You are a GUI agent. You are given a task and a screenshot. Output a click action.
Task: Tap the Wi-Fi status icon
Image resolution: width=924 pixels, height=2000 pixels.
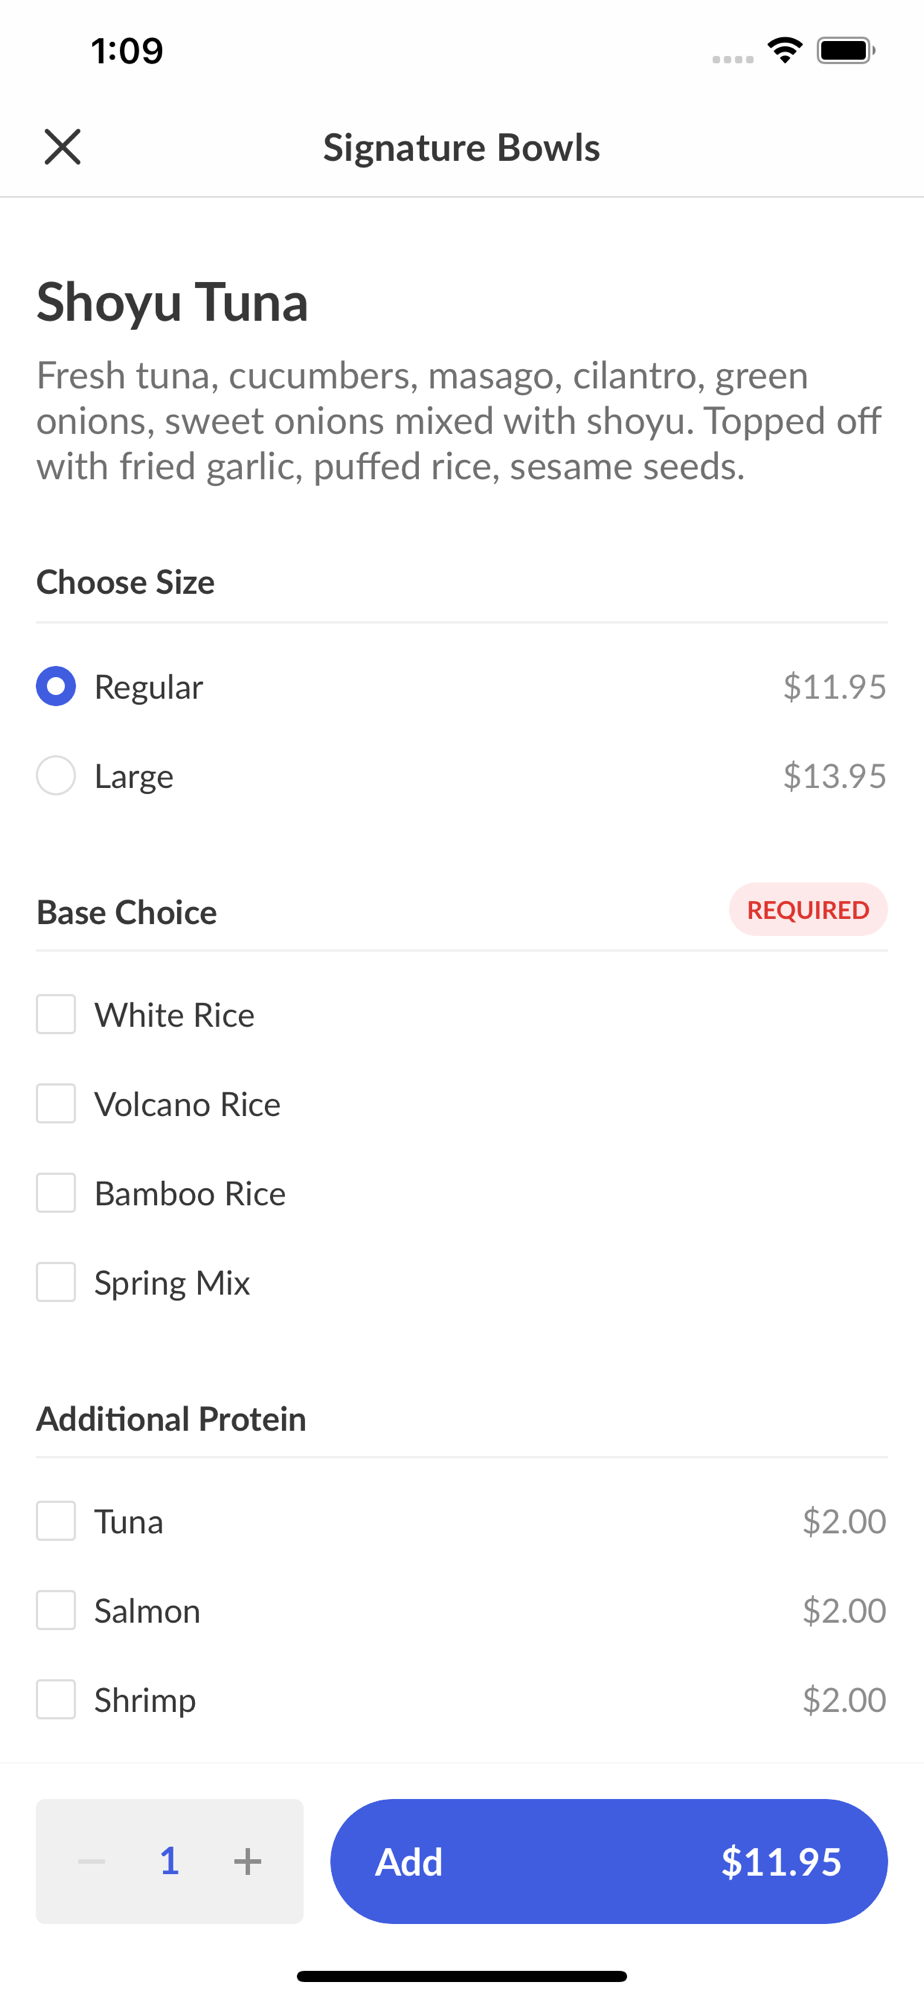[x=785, y=50]
